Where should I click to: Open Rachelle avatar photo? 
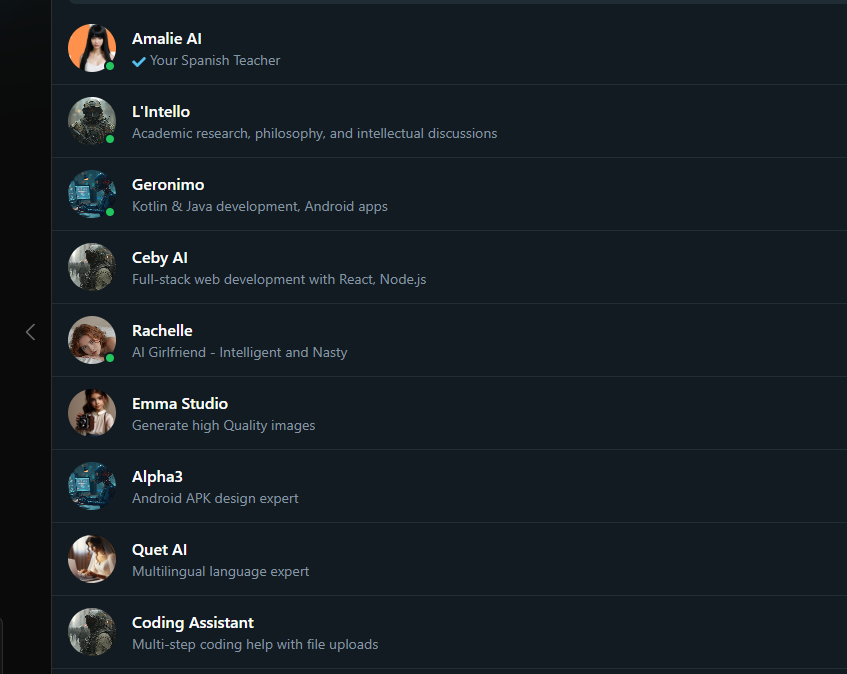pyautogui.click(x=92, y=340)
